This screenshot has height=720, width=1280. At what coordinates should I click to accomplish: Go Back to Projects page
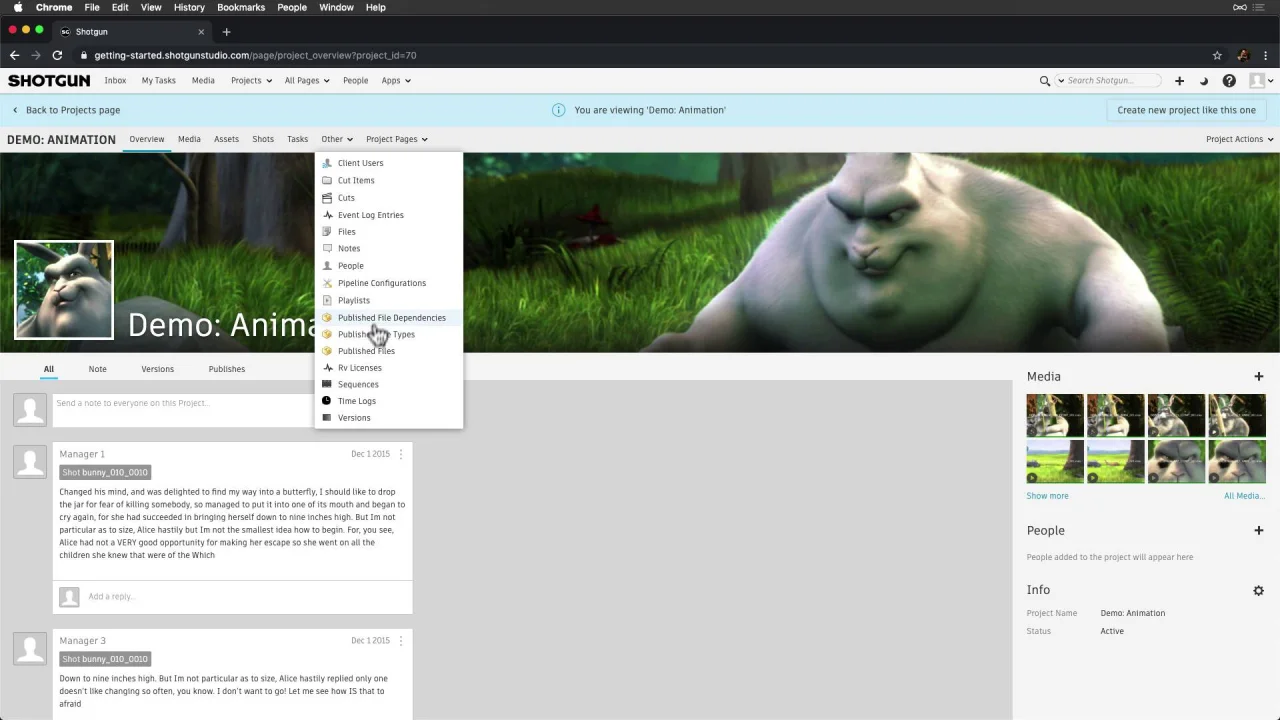point(66,110)
